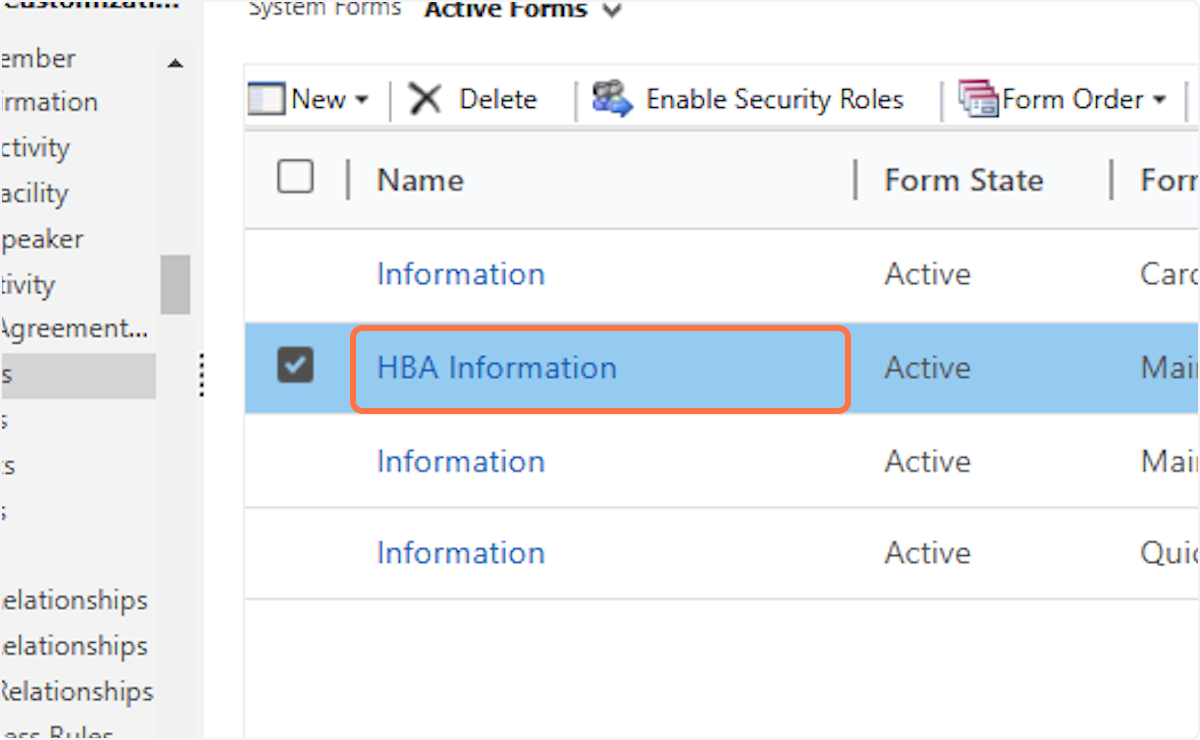Open the last Information form in list
1200x740 pixels.
click(x=460, y=553)
